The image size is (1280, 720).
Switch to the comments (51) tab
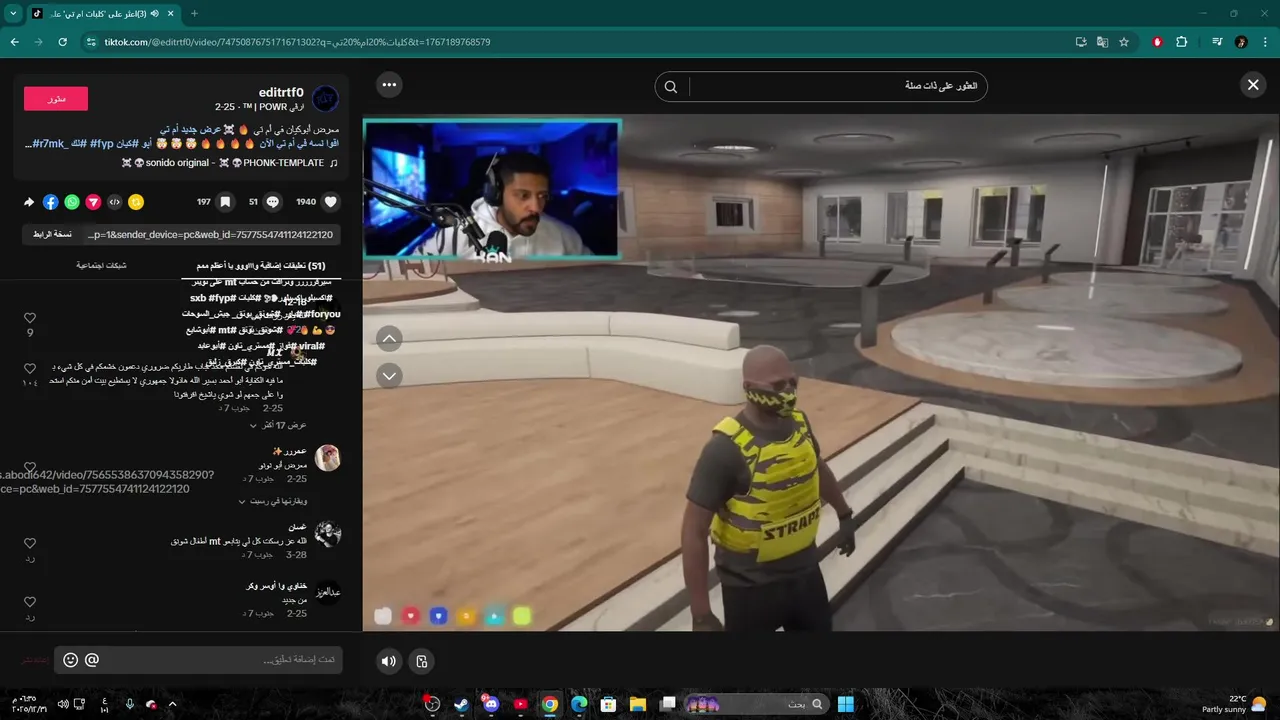[x=261, y=266]
